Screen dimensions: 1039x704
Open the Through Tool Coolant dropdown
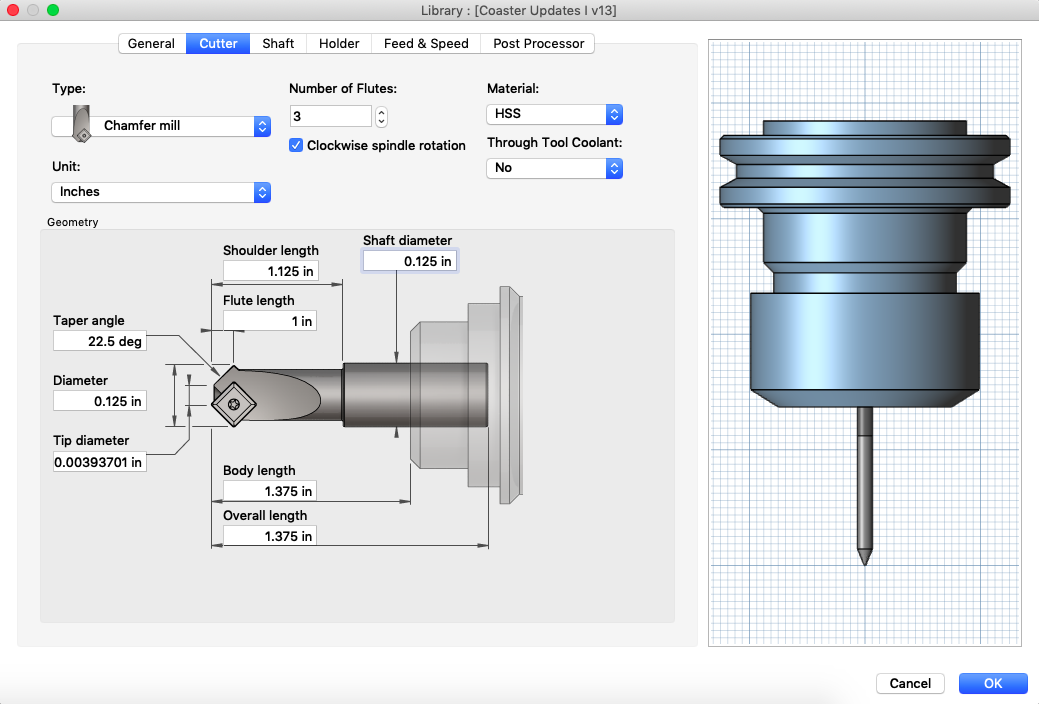pos(555,168)
